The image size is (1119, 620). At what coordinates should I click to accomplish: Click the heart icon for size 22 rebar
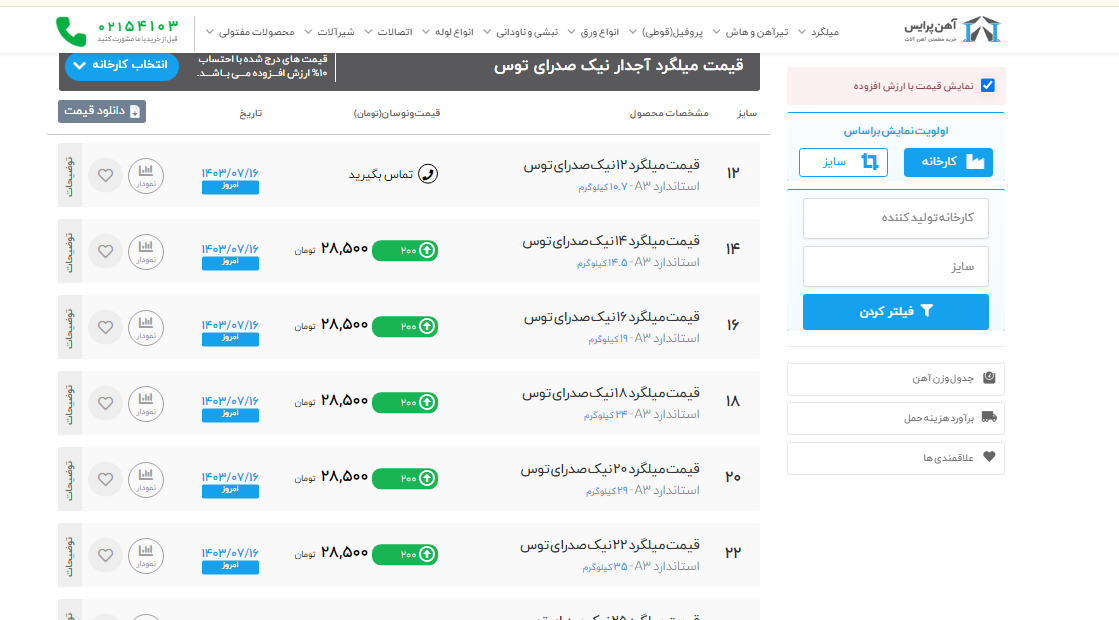[105, 555]
